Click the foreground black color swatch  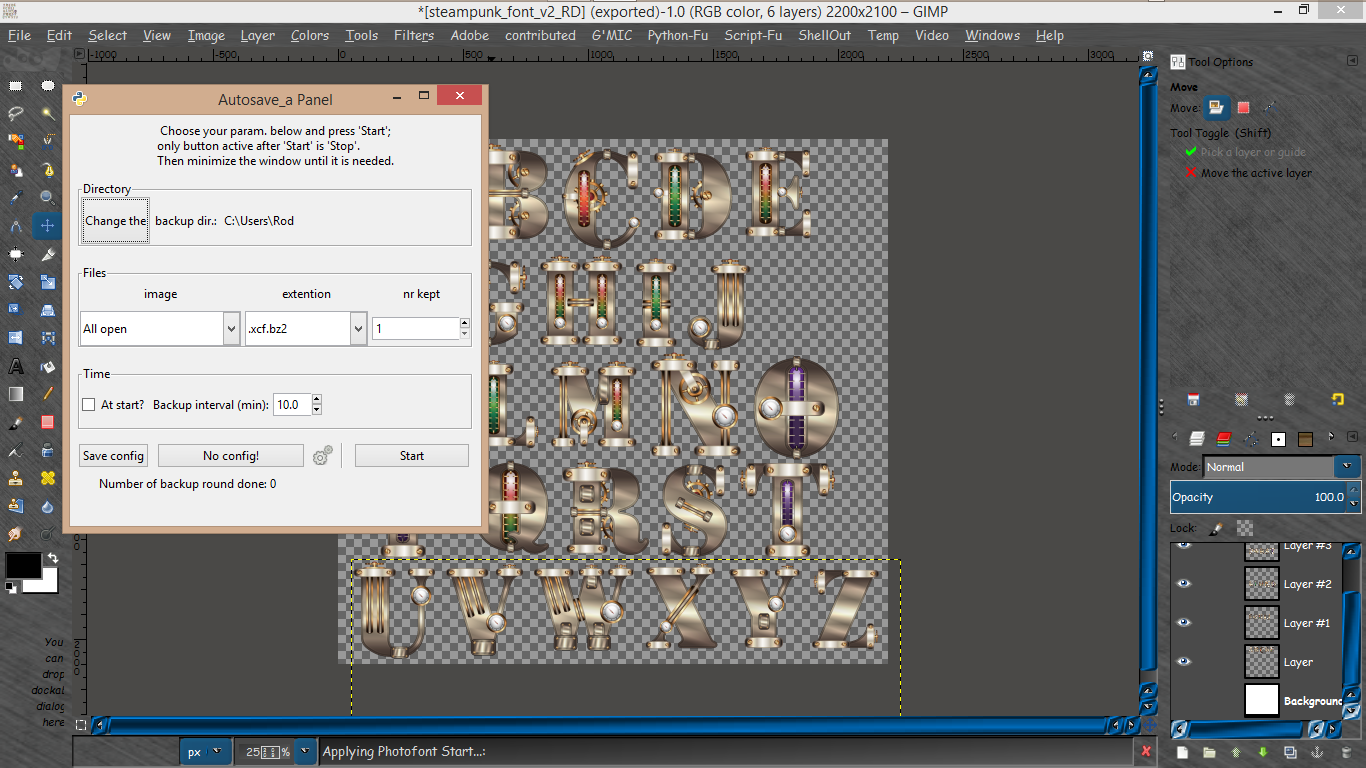pos(23,566)
